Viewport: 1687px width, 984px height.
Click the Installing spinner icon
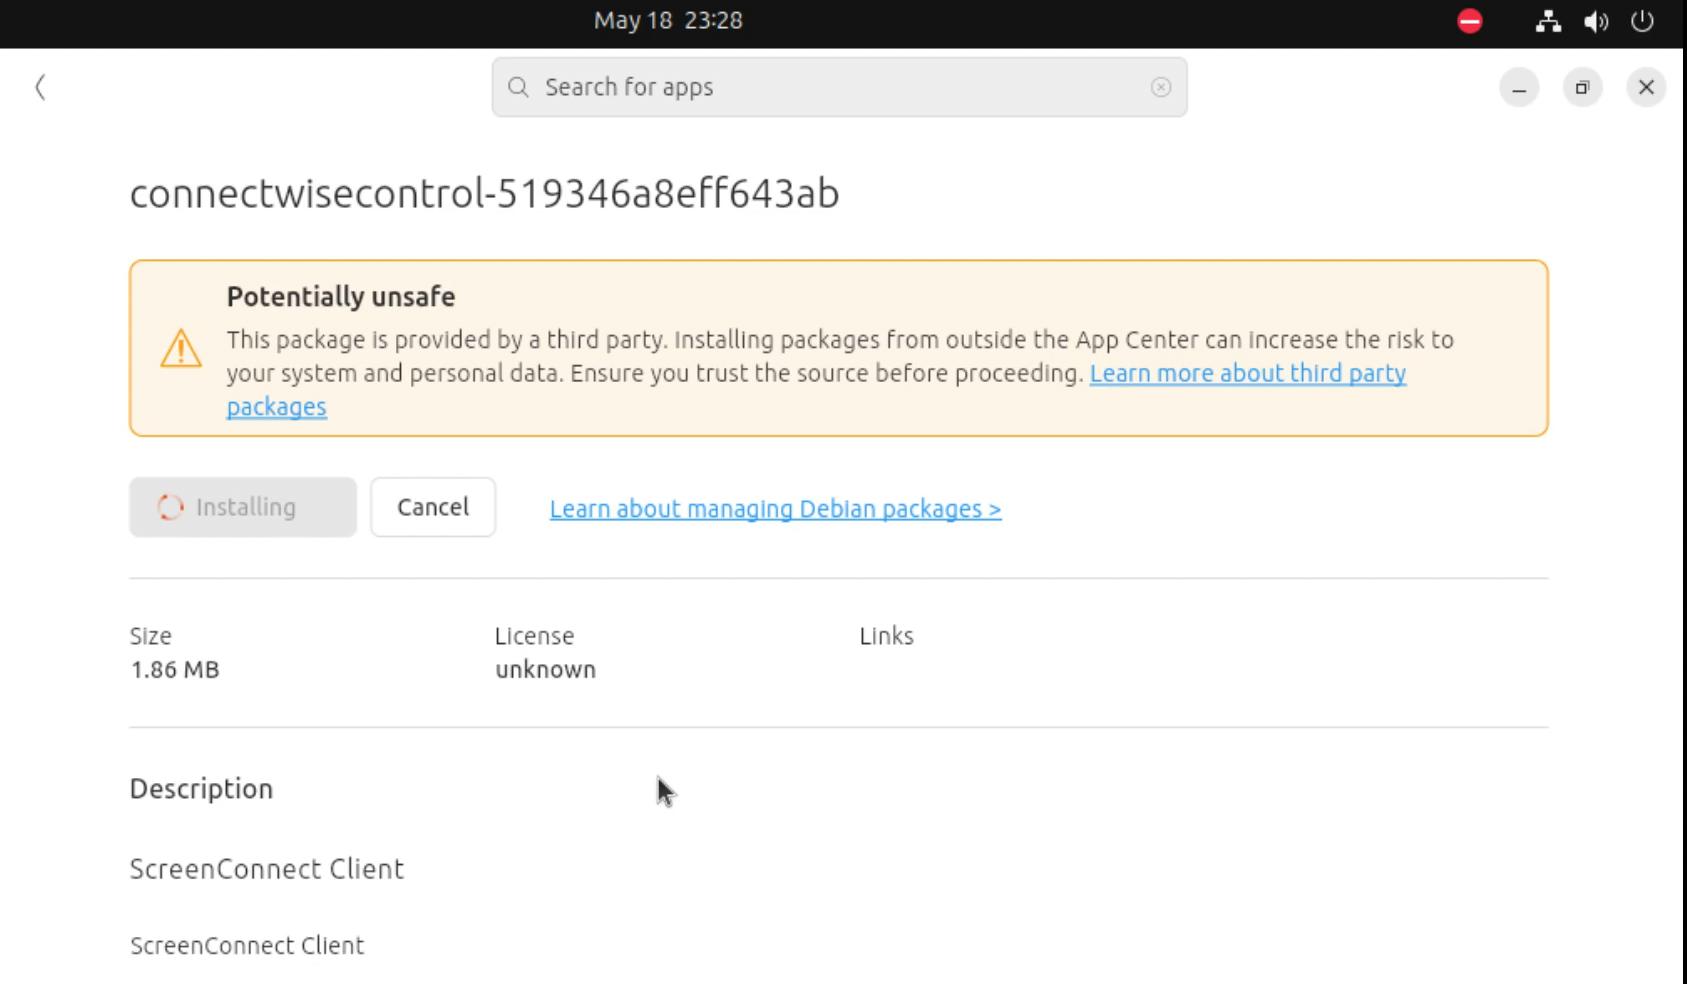coord(170,507)
